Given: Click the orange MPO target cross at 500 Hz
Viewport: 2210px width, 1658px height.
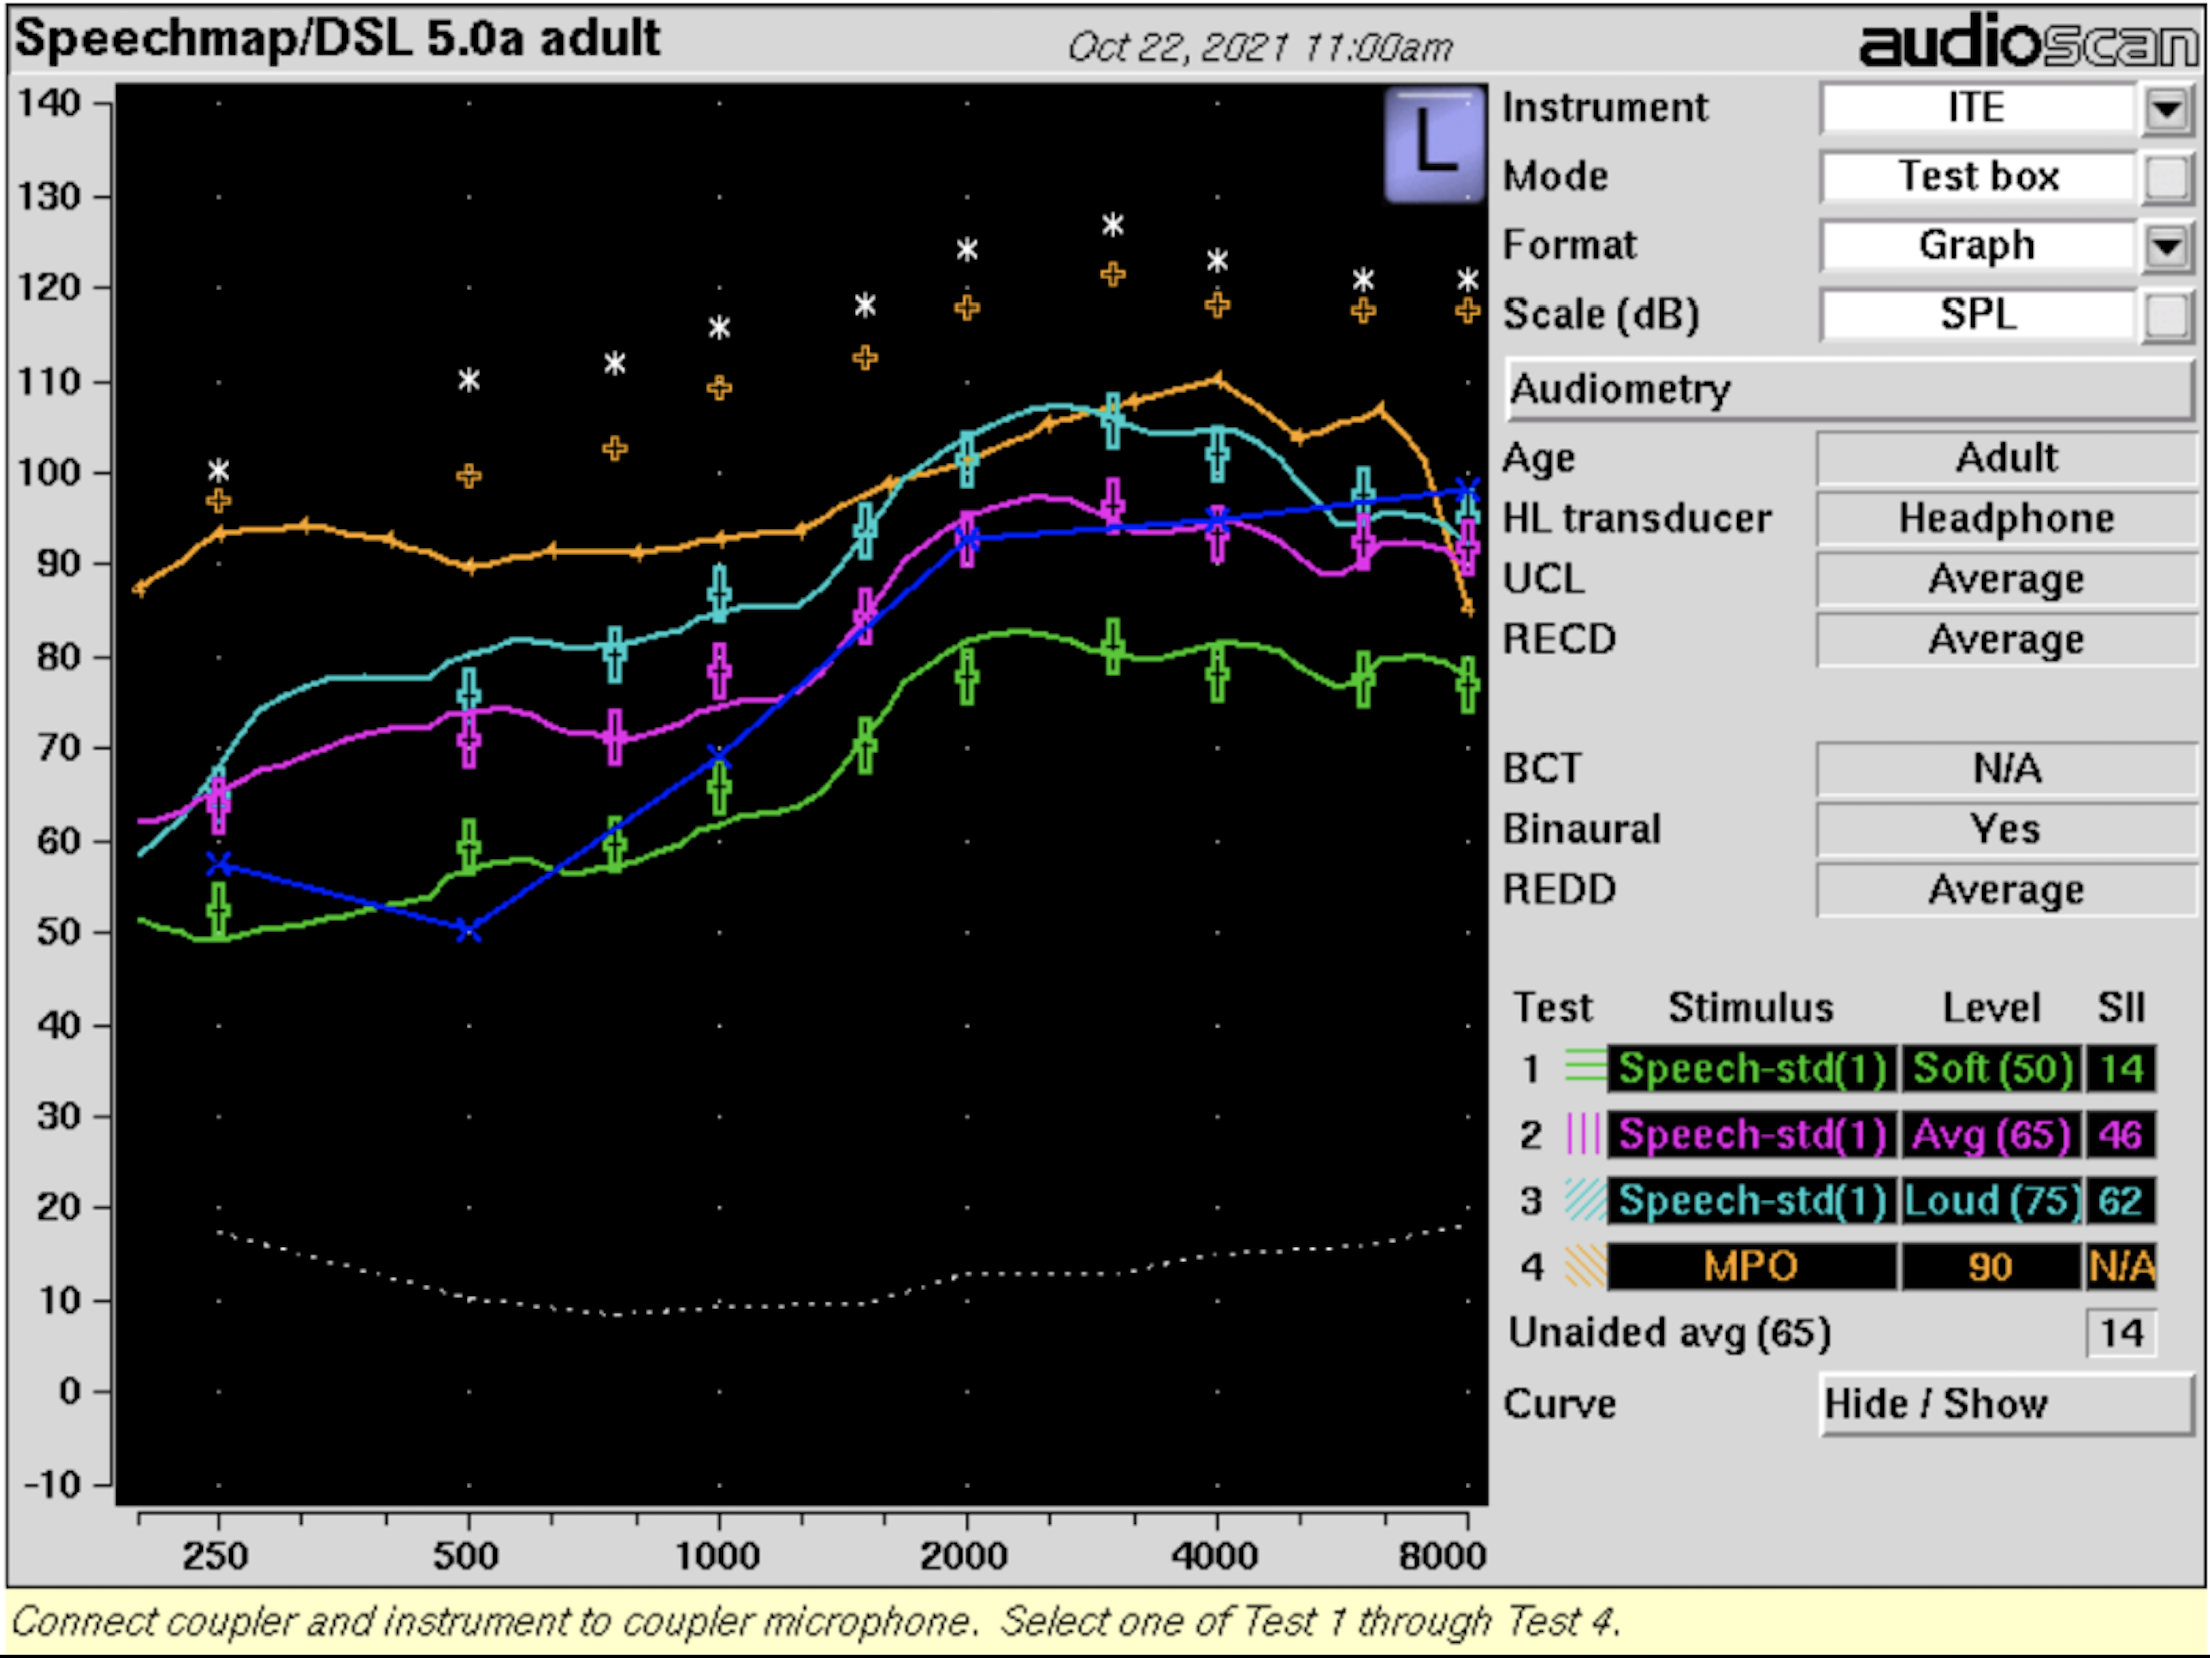Looking at the screenshot, I should tap(468, 476).
